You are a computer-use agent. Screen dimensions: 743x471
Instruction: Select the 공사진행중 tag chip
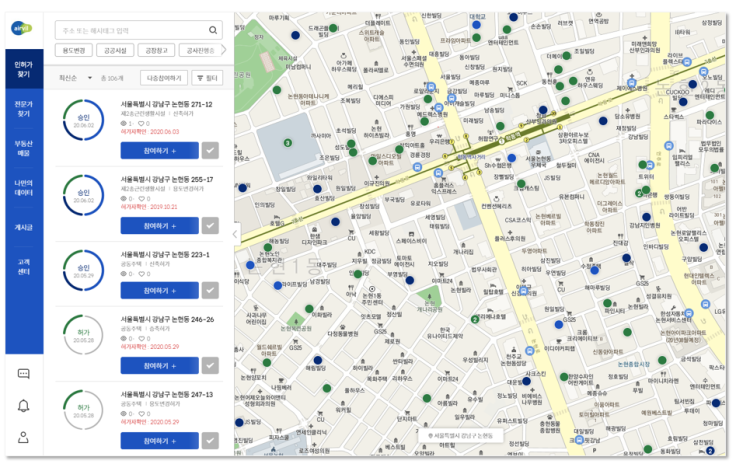(199, 50)
